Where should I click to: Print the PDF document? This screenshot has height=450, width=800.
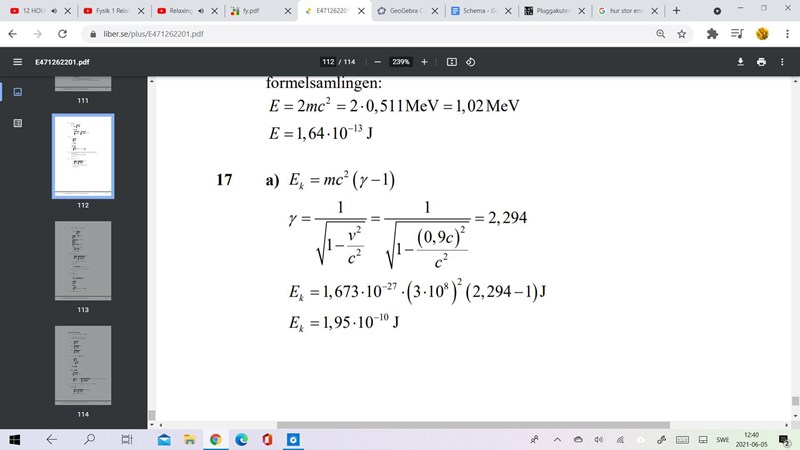[761, 61]
